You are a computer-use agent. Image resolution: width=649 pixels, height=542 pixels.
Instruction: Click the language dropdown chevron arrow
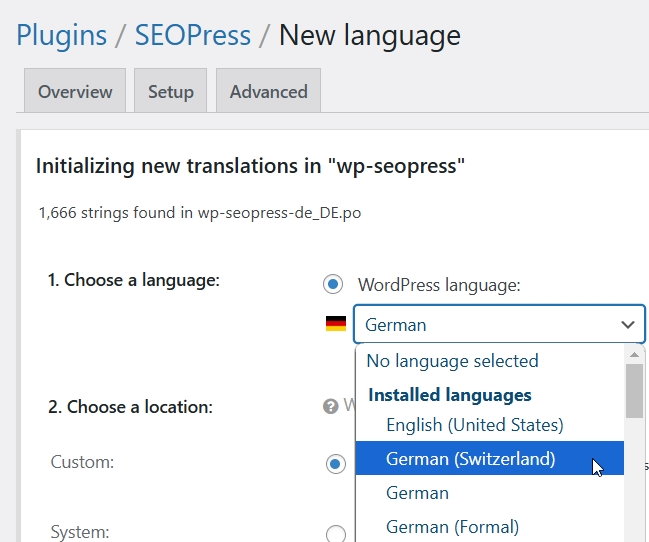(627, 325)
